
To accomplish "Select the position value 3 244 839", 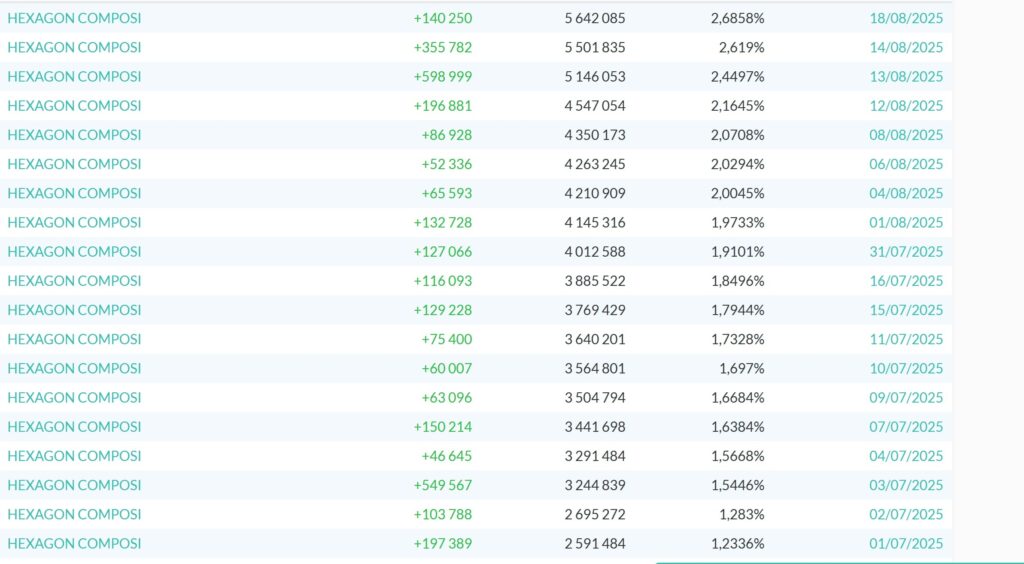I will tap(595, 485).
